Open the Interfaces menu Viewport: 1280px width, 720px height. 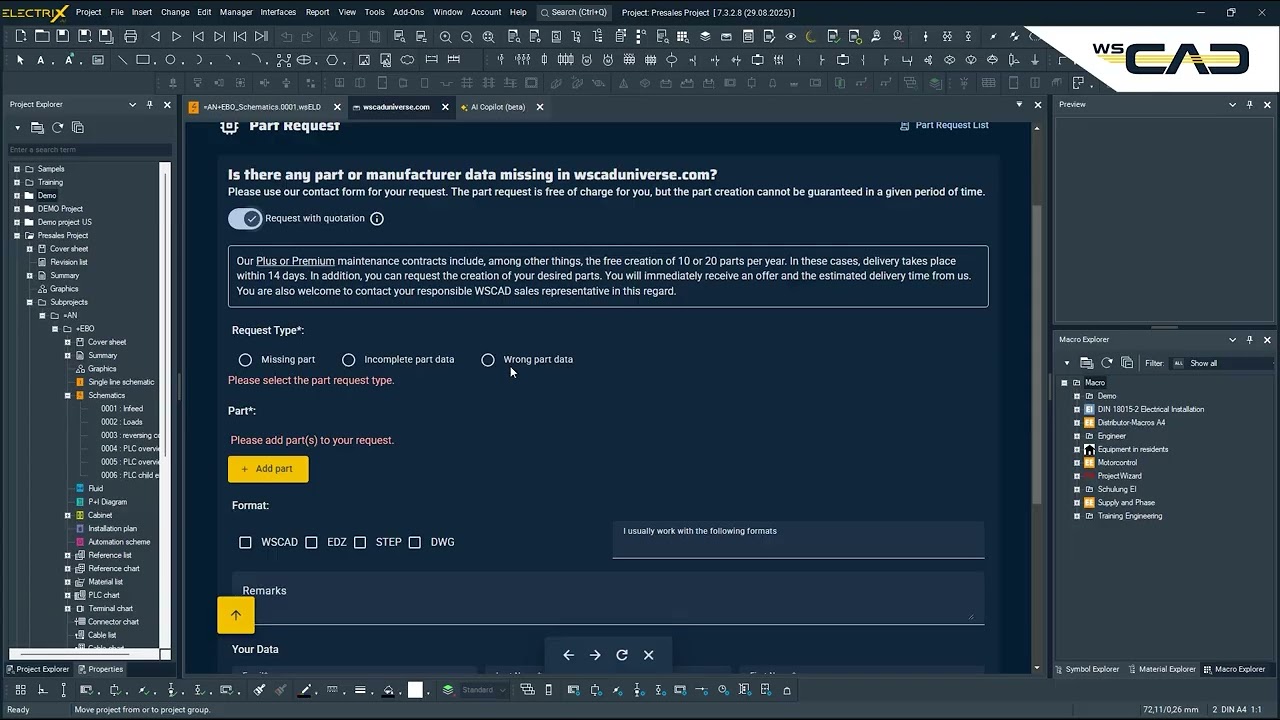pyautogui.click(x=278, y=12)
